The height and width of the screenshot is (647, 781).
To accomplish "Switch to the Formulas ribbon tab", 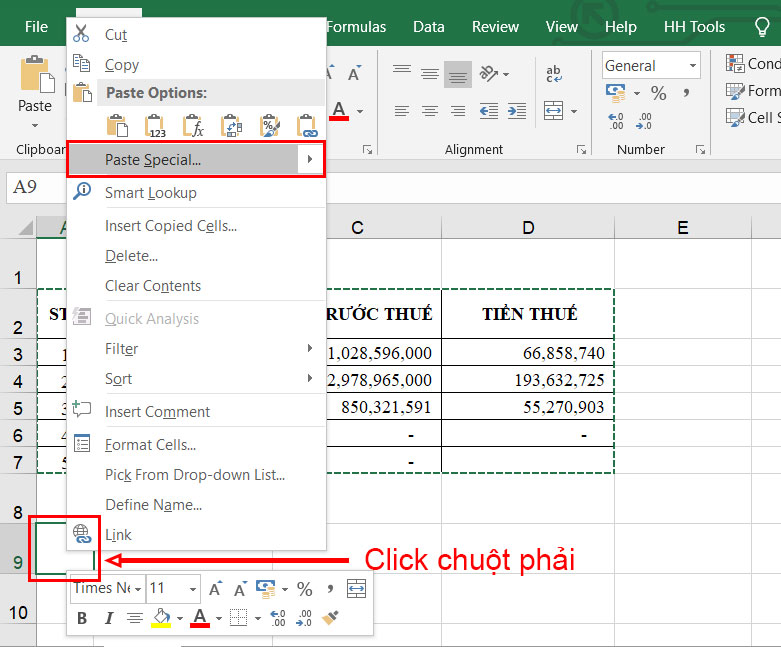I will 356,27.
